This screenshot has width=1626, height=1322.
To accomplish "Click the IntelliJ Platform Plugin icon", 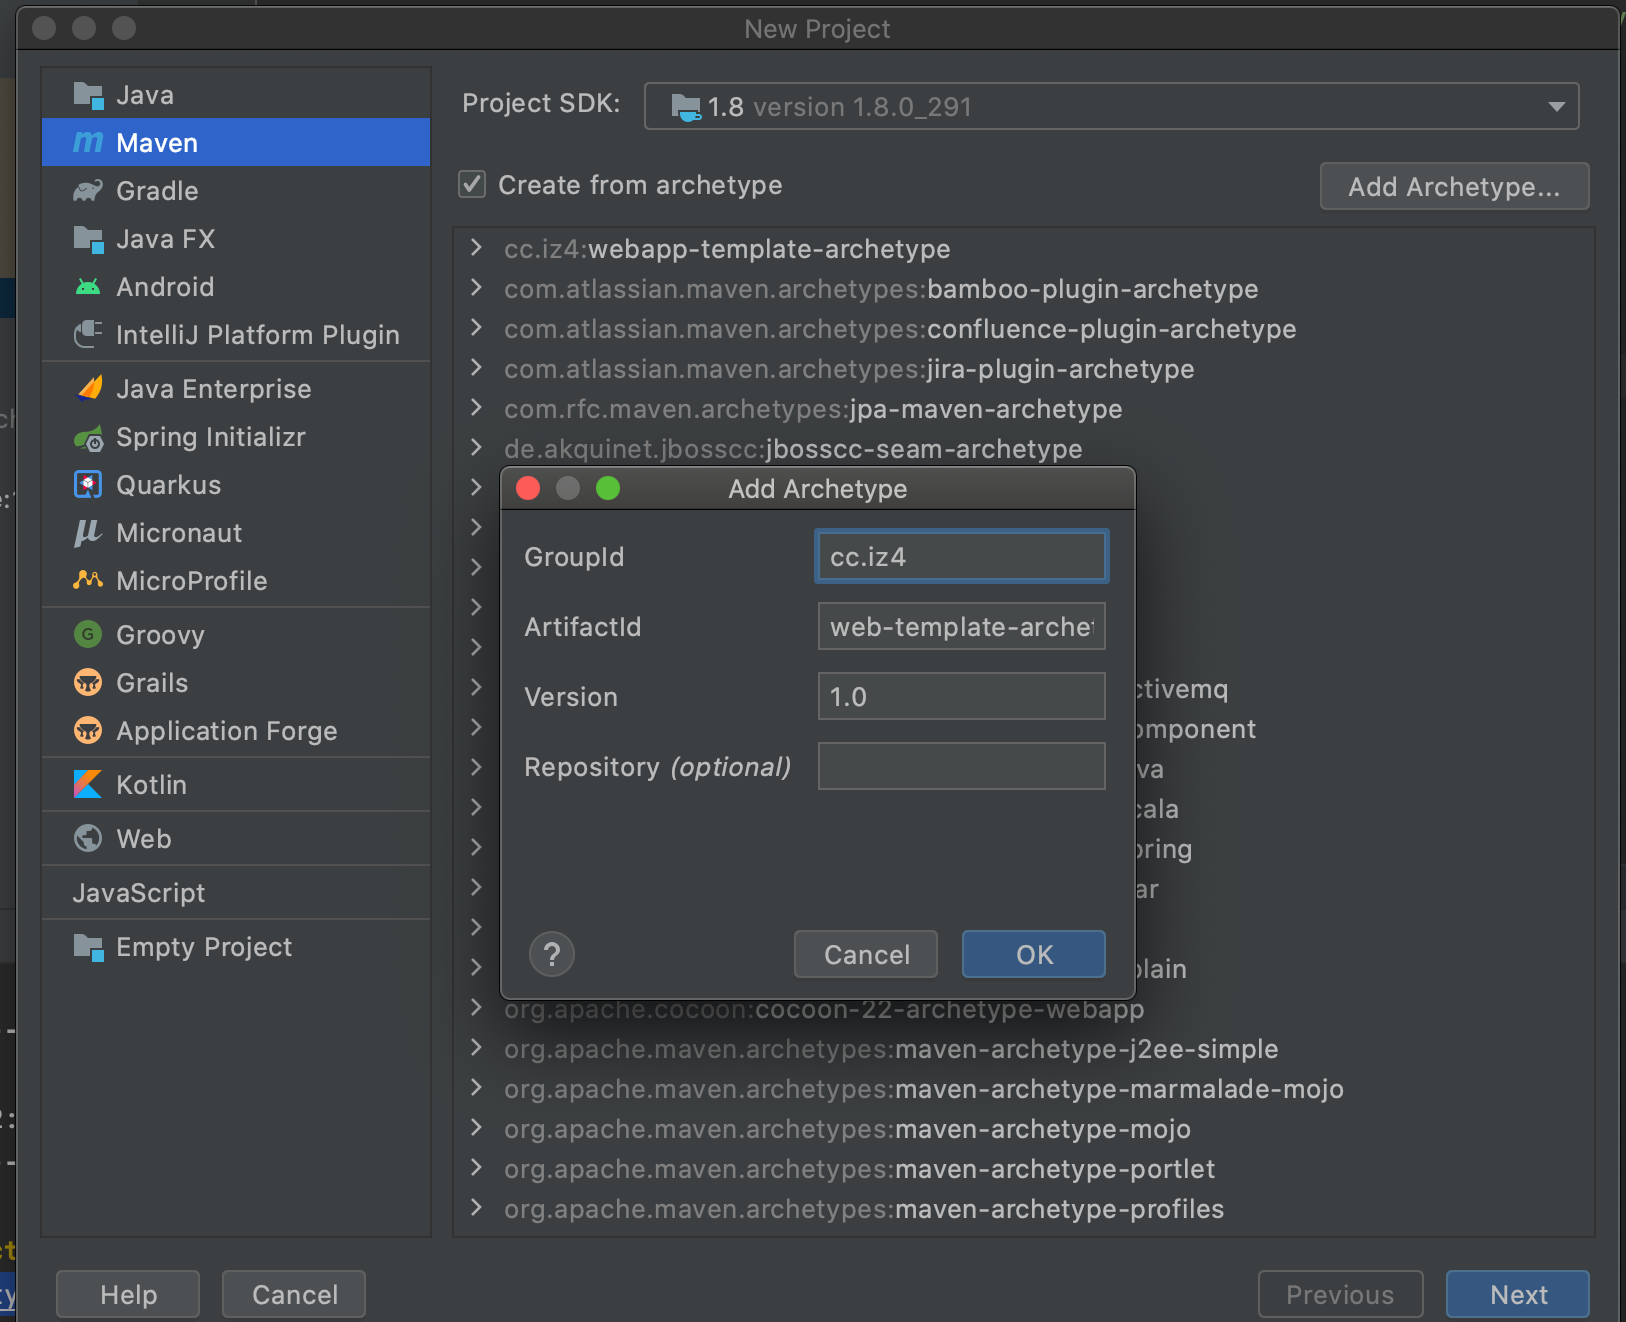I will click(x=89, y=335).
